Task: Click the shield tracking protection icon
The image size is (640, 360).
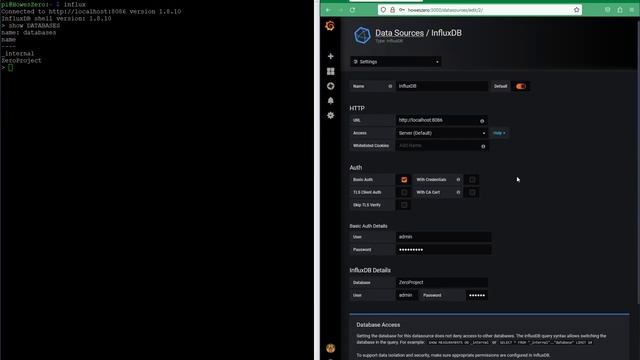Action: pyautogui.click(x=383, y=10)
